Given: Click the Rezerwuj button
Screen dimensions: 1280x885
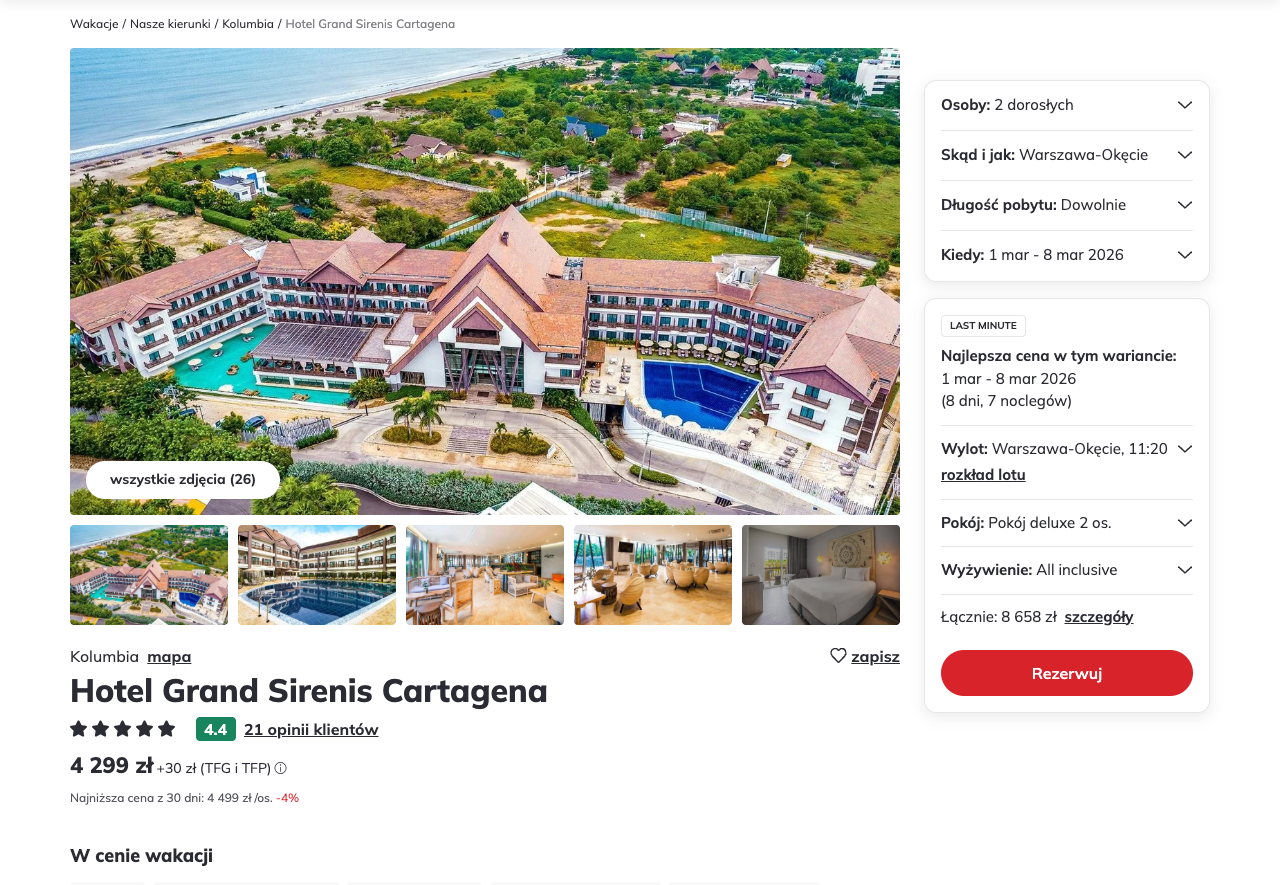Looking at the screenshot, I should click(1067, 673).
